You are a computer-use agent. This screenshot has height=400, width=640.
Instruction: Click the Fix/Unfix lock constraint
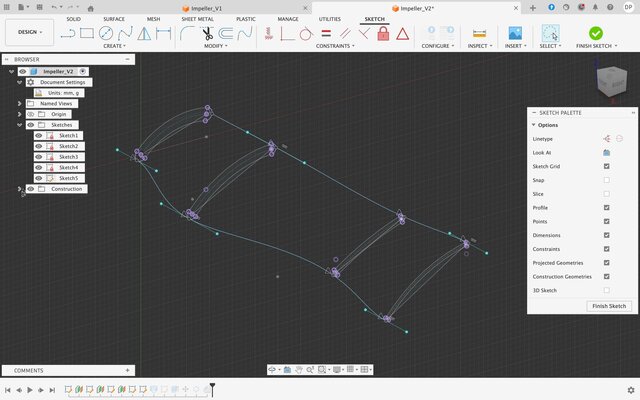[382, 33]
